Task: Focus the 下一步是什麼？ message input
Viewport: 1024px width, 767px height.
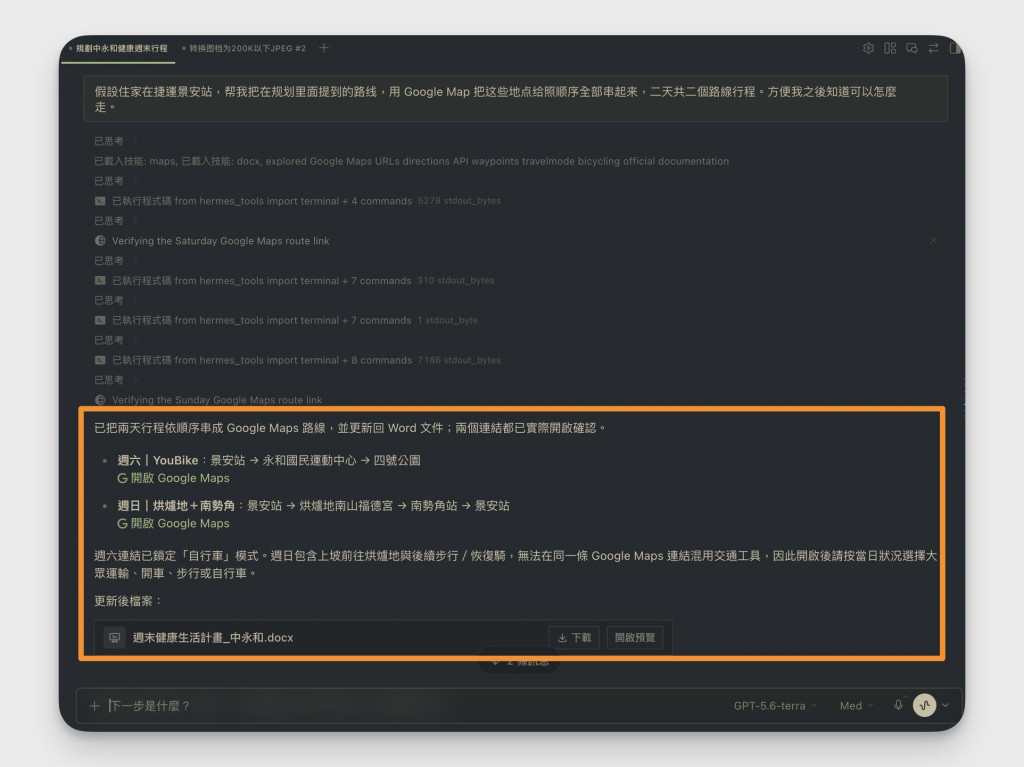Action: (x=411, y=706)
